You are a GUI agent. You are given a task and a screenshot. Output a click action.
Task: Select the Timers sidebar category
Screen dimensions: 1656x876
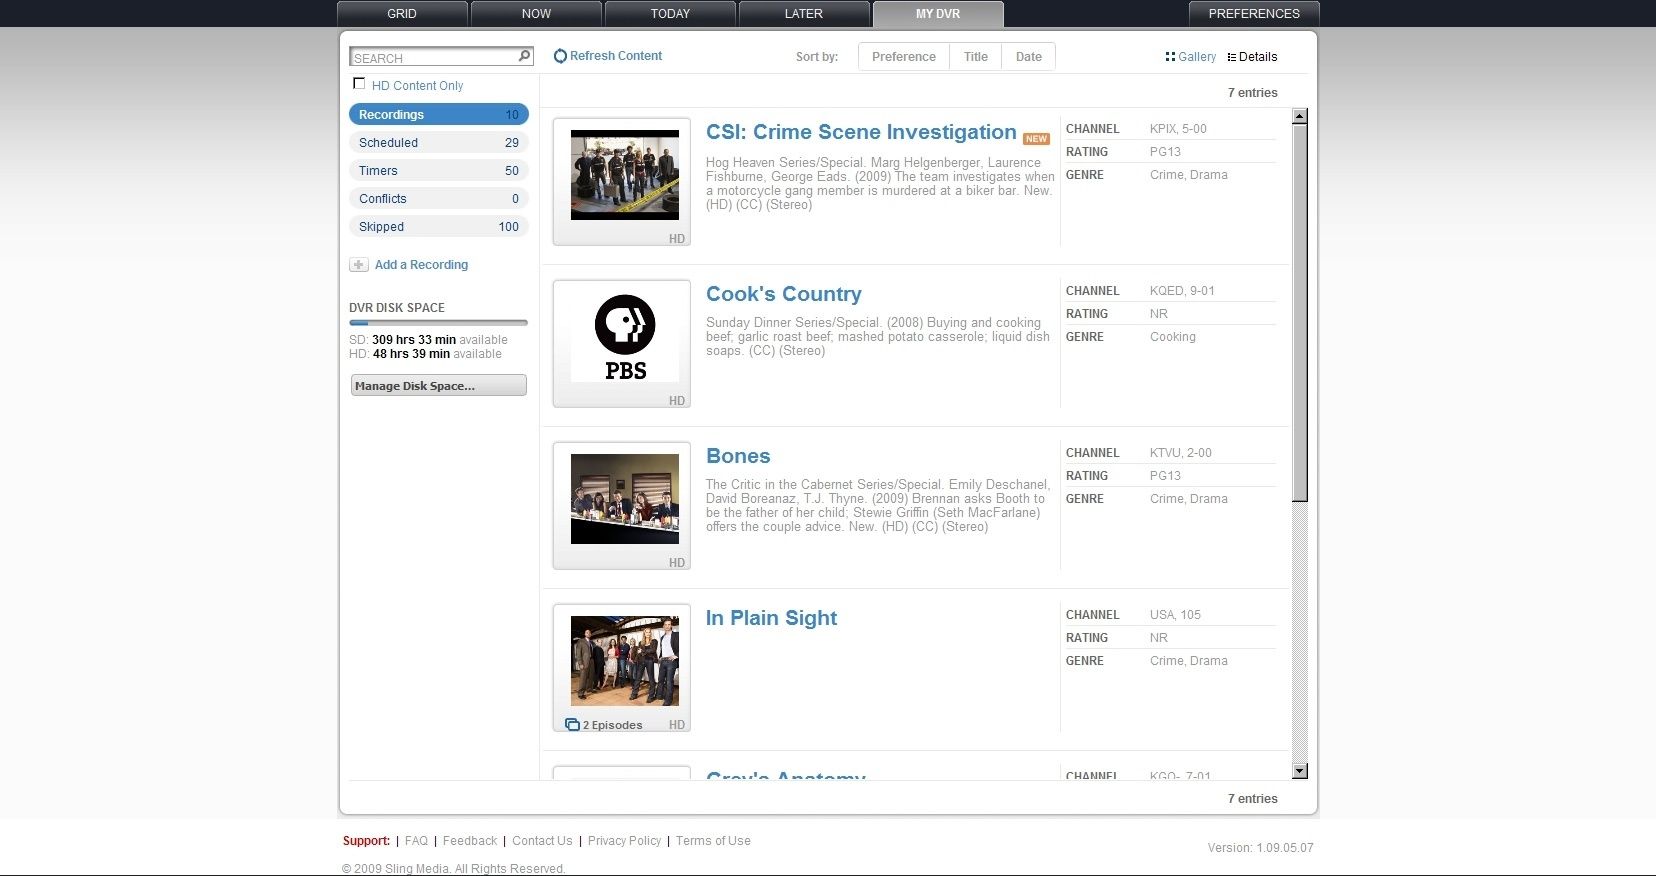tap(438, 171)
